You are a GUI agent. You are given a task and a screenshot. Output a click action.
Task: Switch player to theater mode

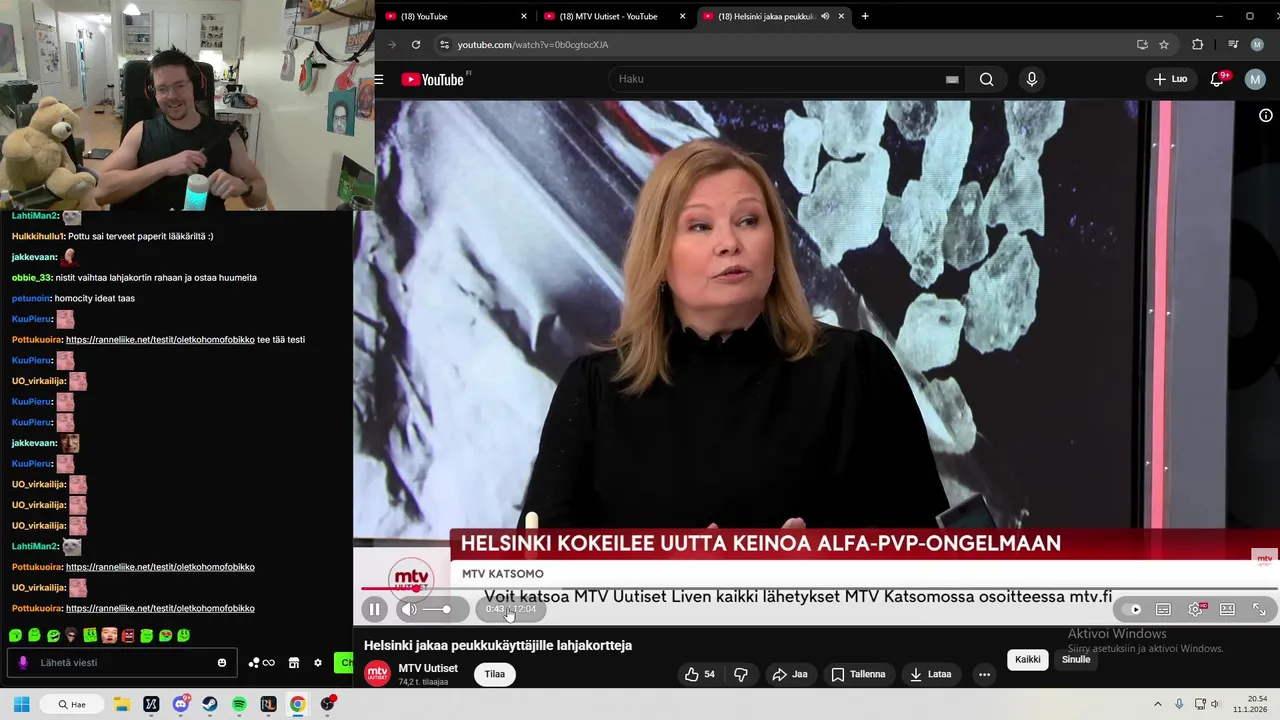coord(1227,609)
